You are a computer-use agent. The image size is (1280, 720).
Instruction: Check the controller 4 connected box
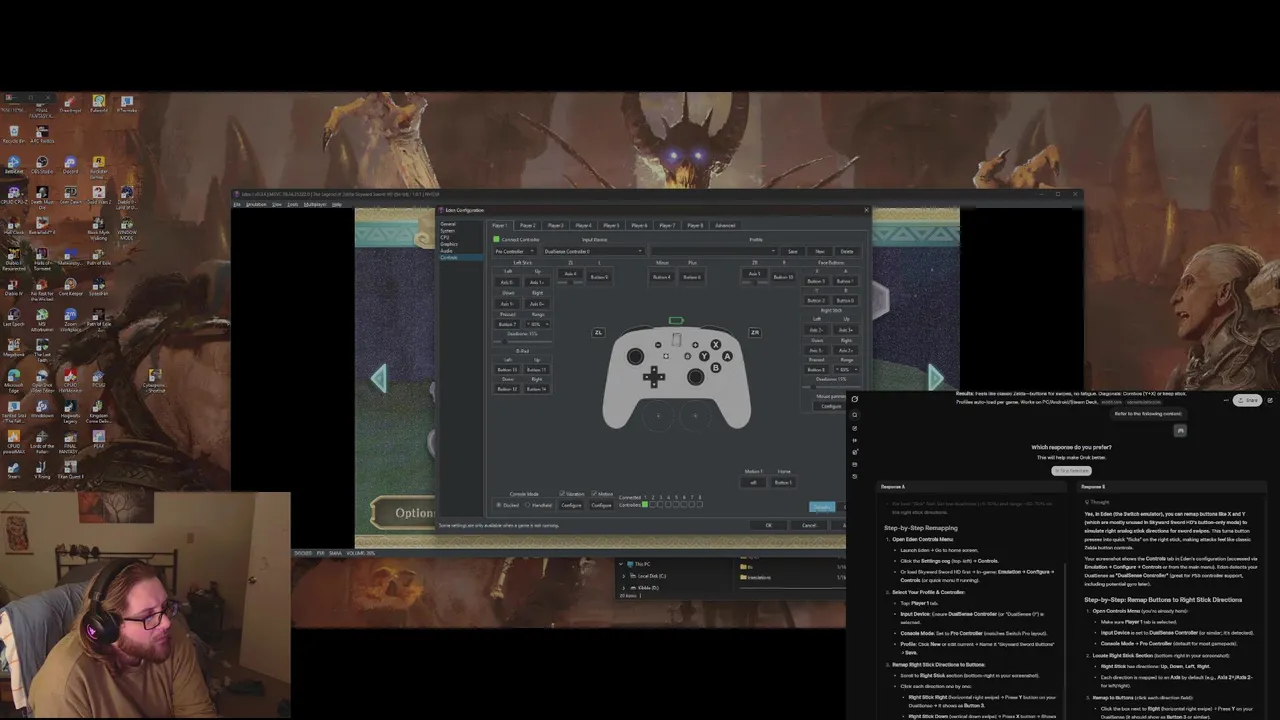tap(668, 504)
